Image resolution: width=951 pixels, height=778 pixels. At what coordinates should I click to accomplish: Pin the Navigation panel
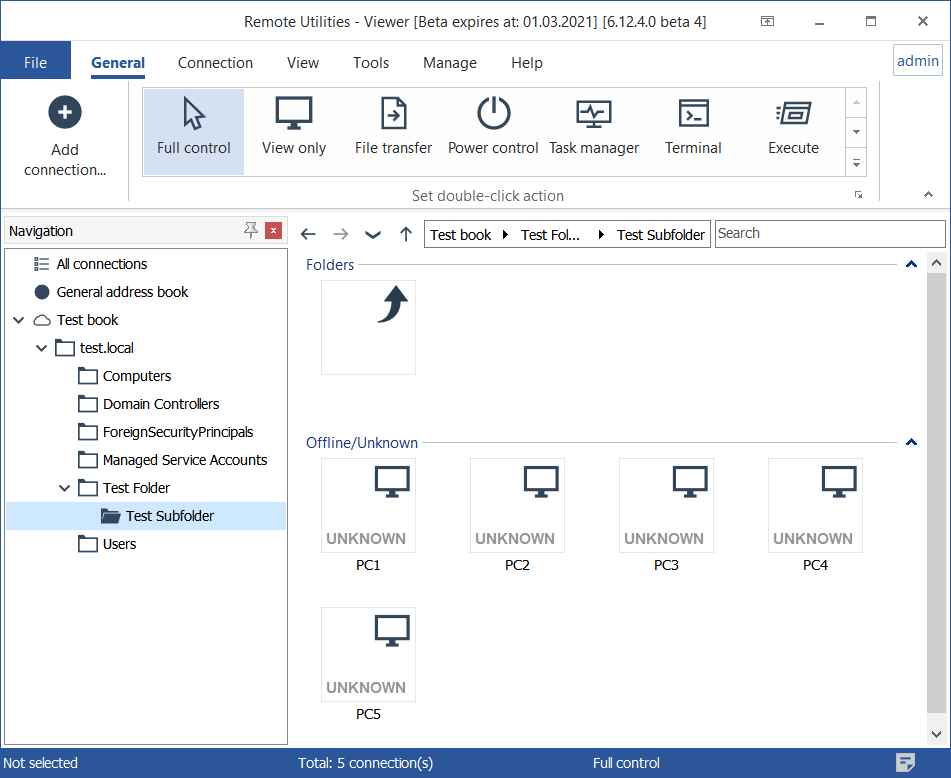tap(251, 230)
